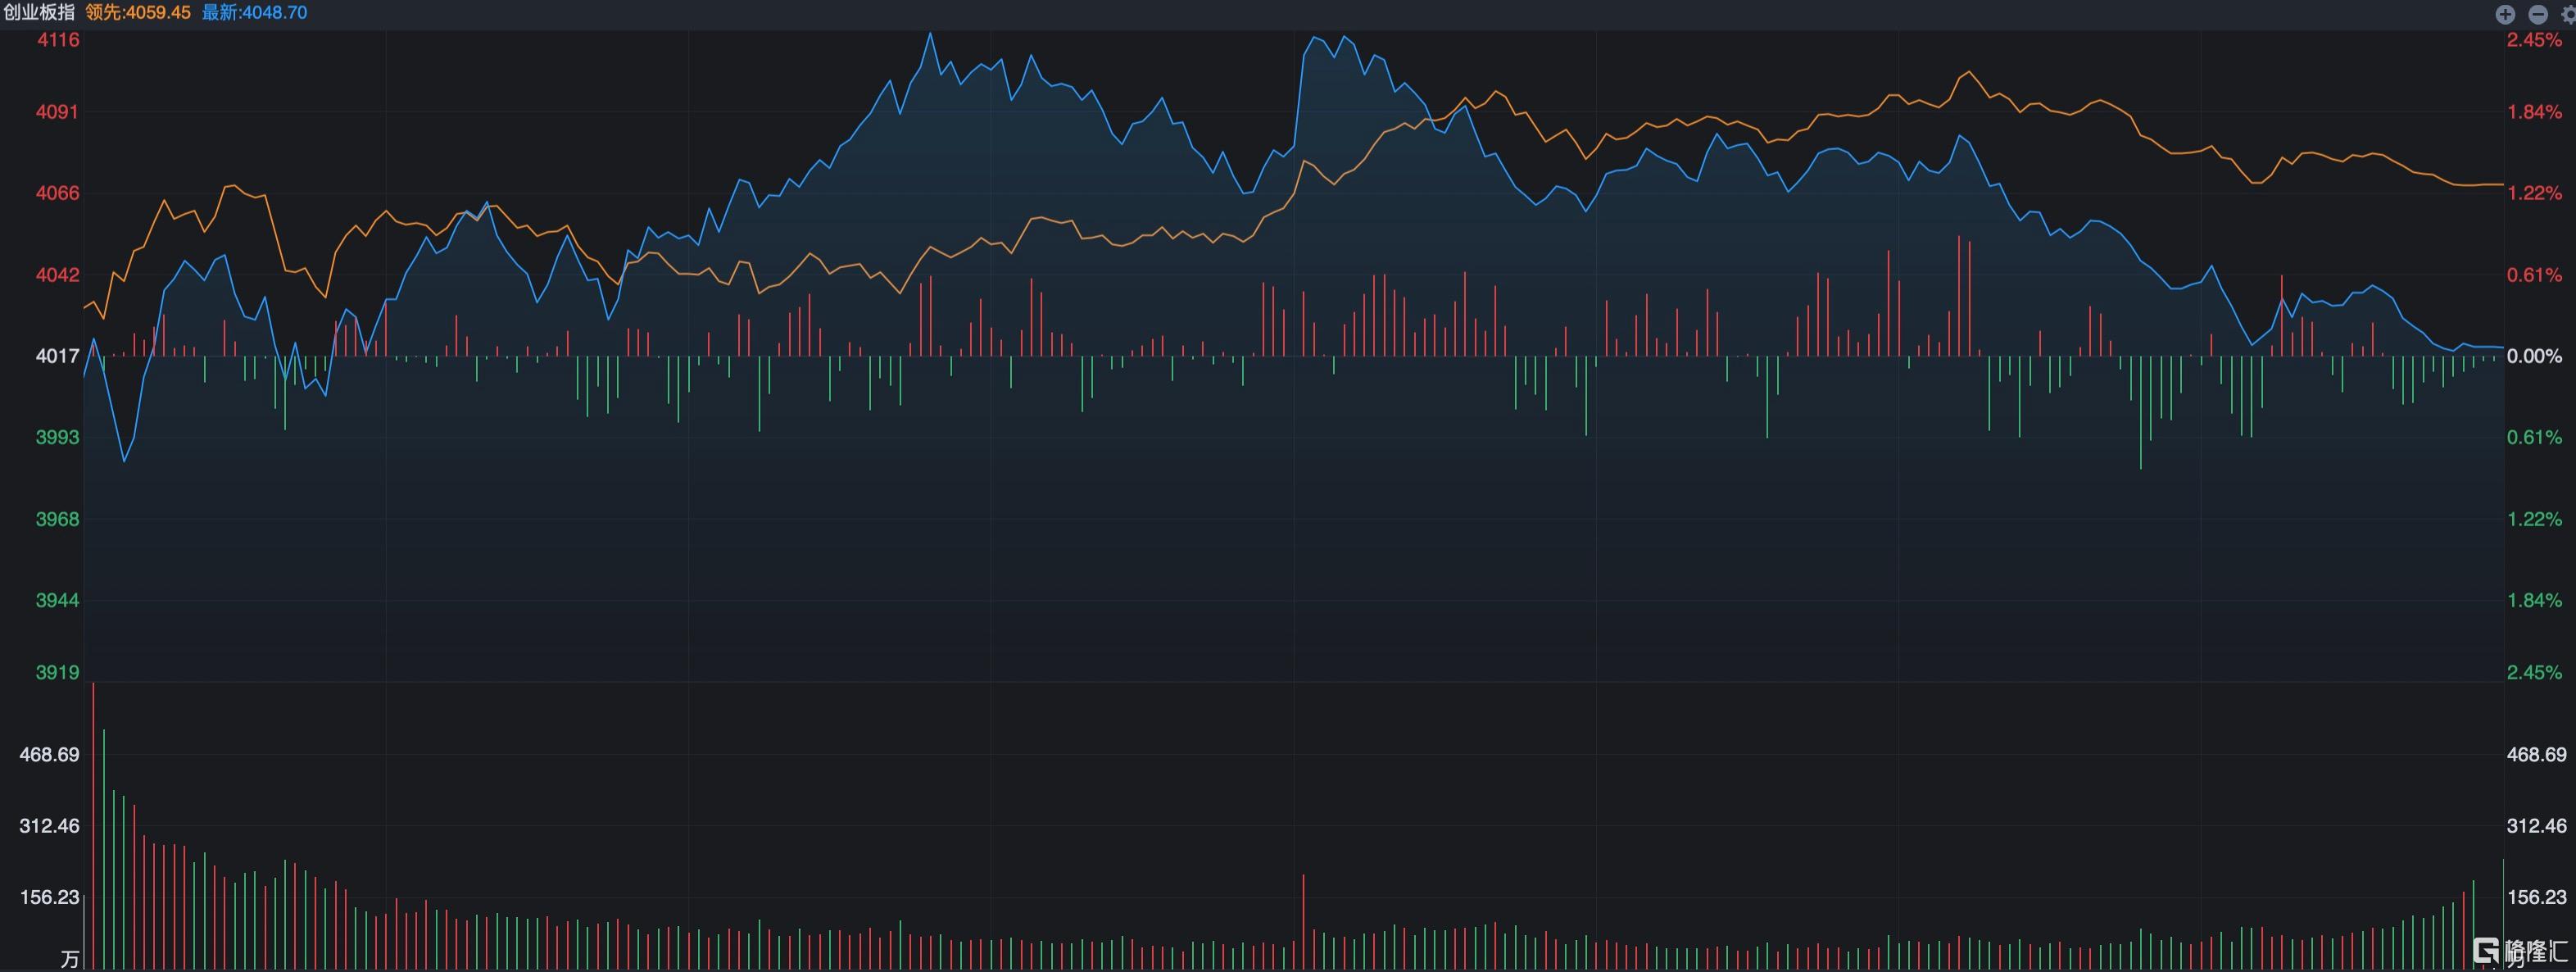Click the 4042 price axis label
Viewport: 2576px width, 972px height.
[x=58, y=275]
